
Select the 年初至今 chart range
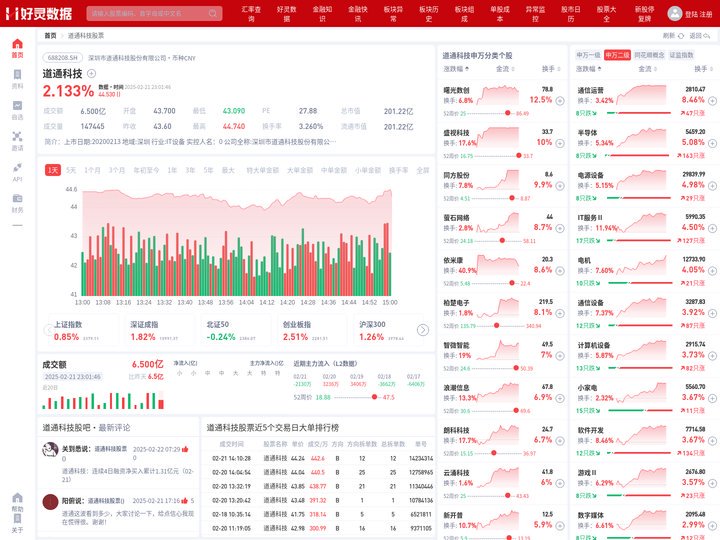click(x=146, y=170)
